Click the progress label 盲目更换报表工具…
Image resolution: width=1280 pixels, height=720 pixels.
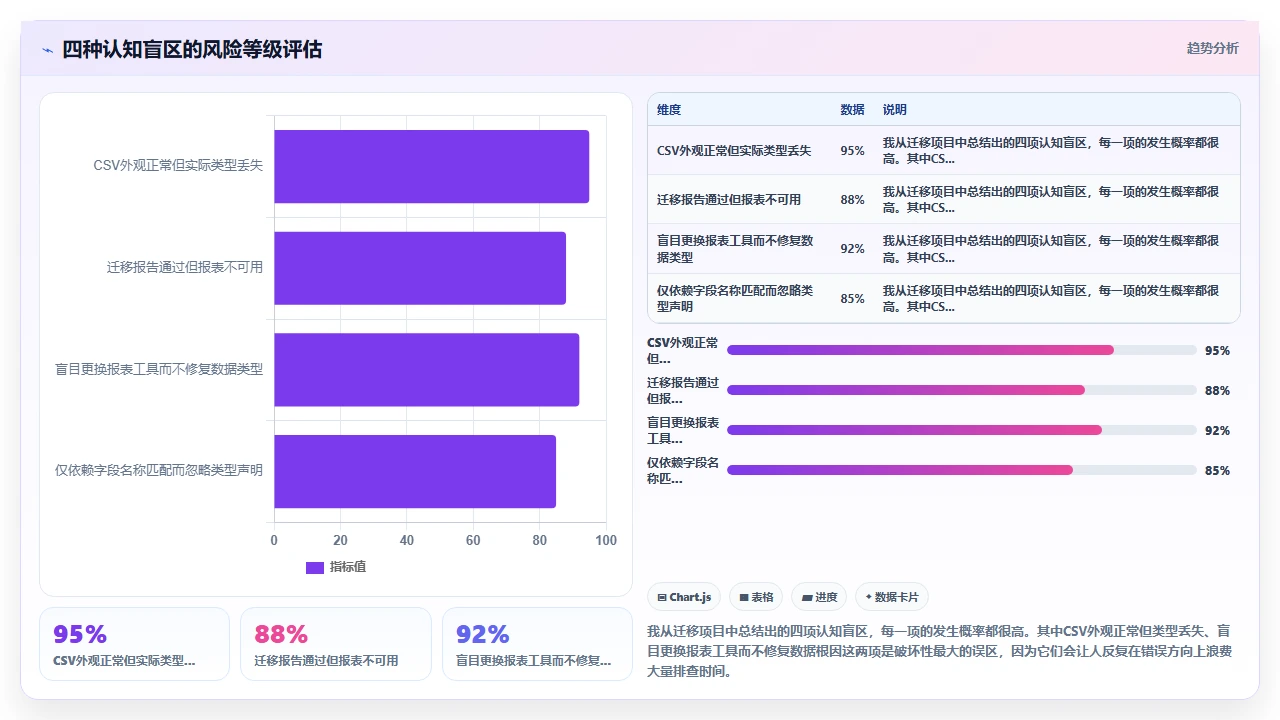(x=683, y=430)
